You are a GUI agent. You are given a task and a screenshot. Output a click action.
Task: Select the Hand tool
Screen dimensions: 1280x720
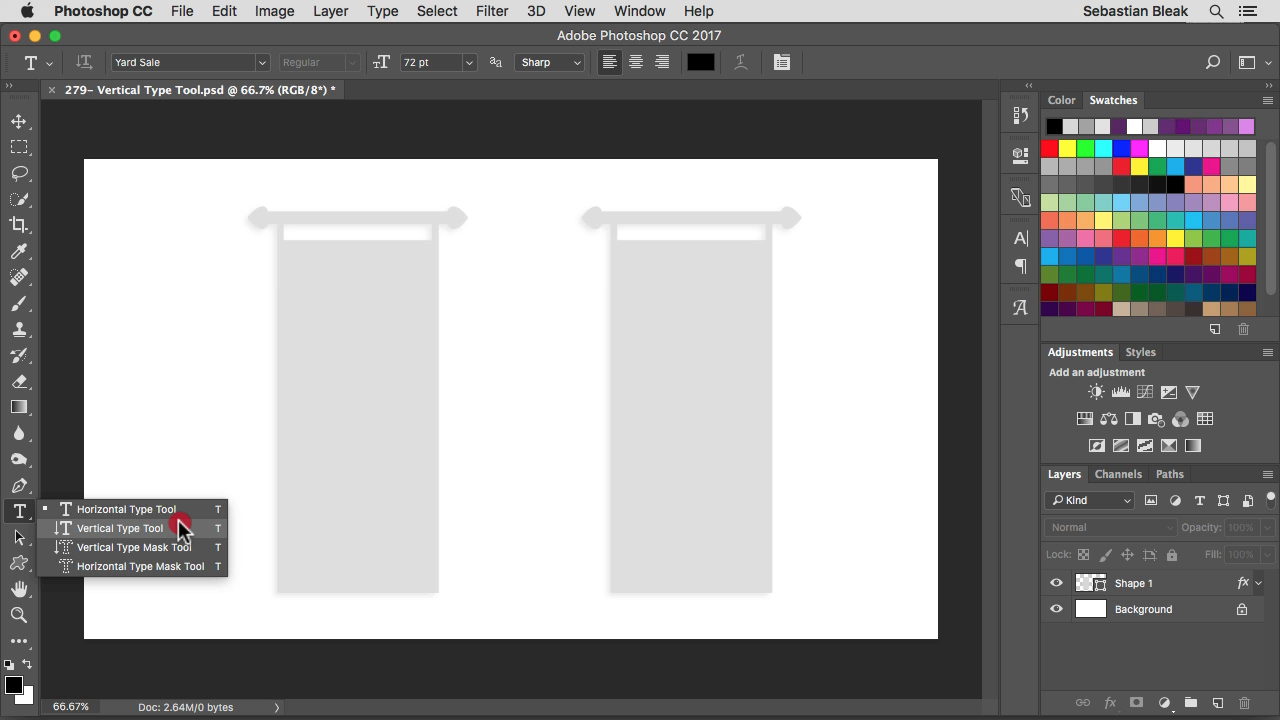(19, 589)
